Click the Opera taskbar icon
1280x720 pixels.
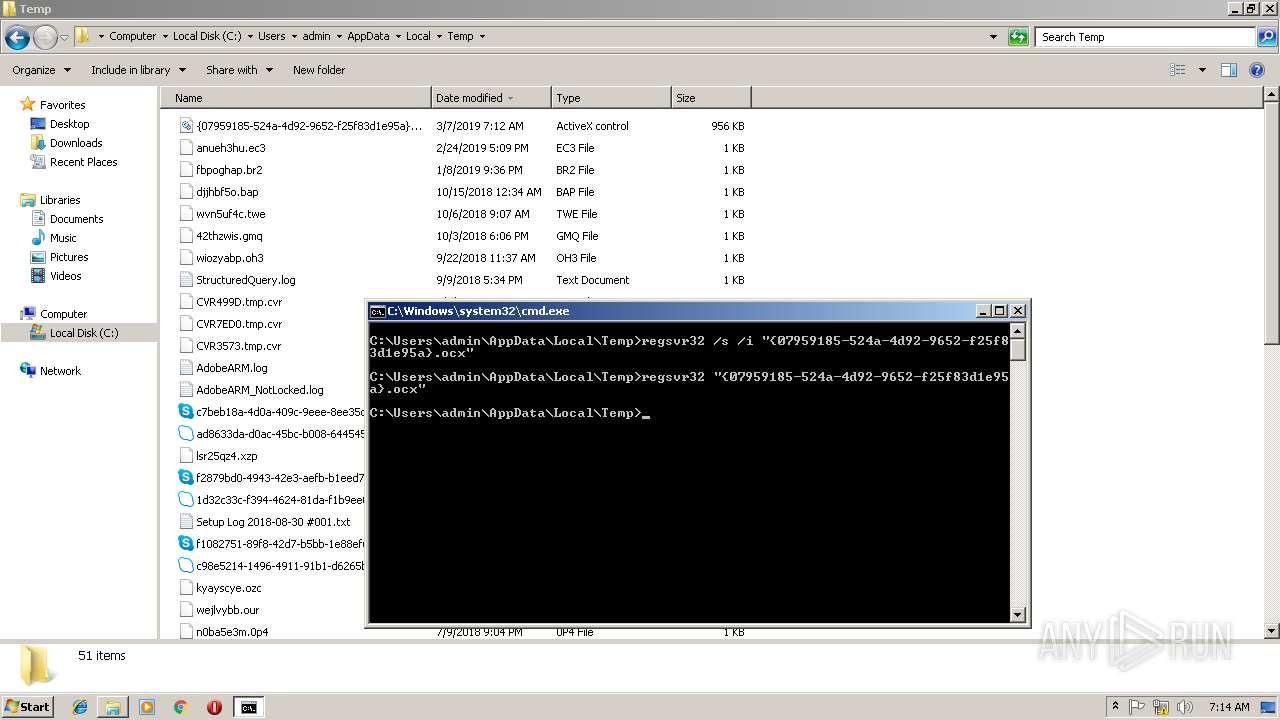(214, 707)
